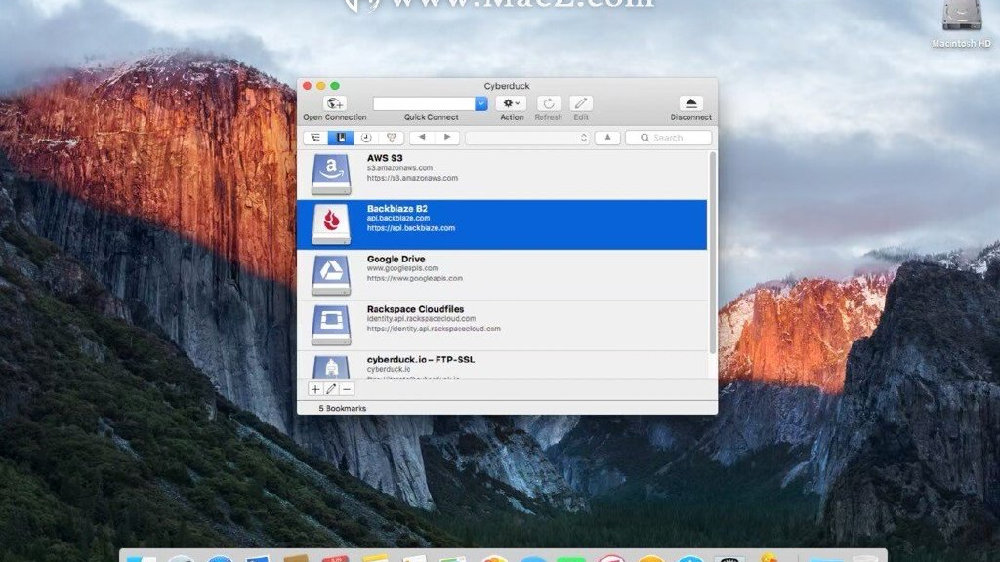The width and height of the screenshot is (1000, 562).
Task: Delete the bookmark with minus button
Action: coord(347,388)
